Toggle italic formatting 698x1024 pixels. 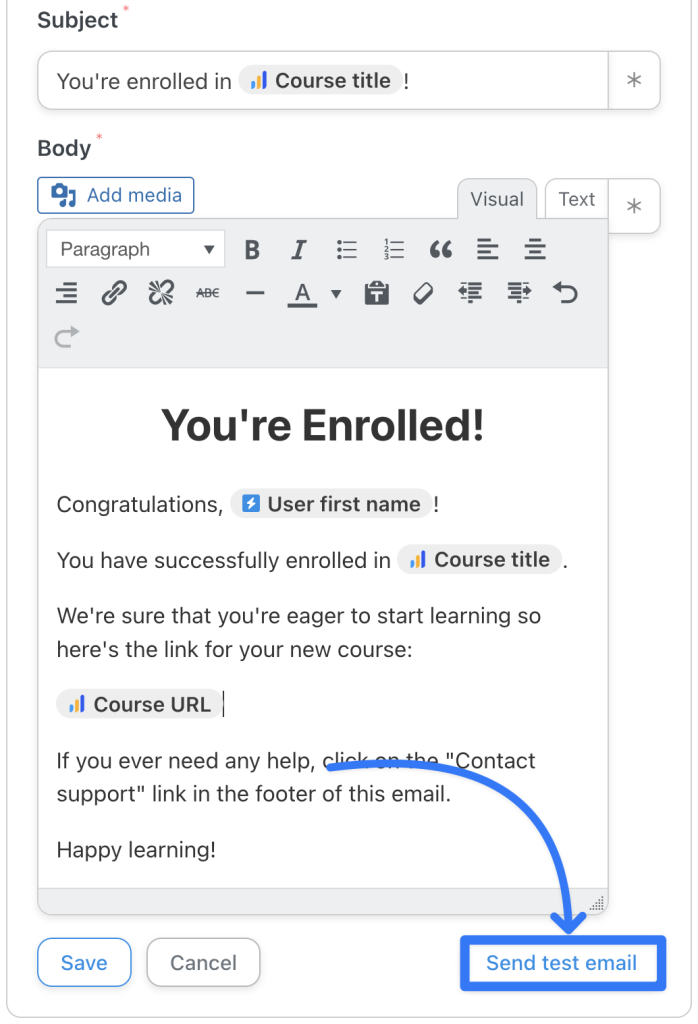tap(299, 249)
